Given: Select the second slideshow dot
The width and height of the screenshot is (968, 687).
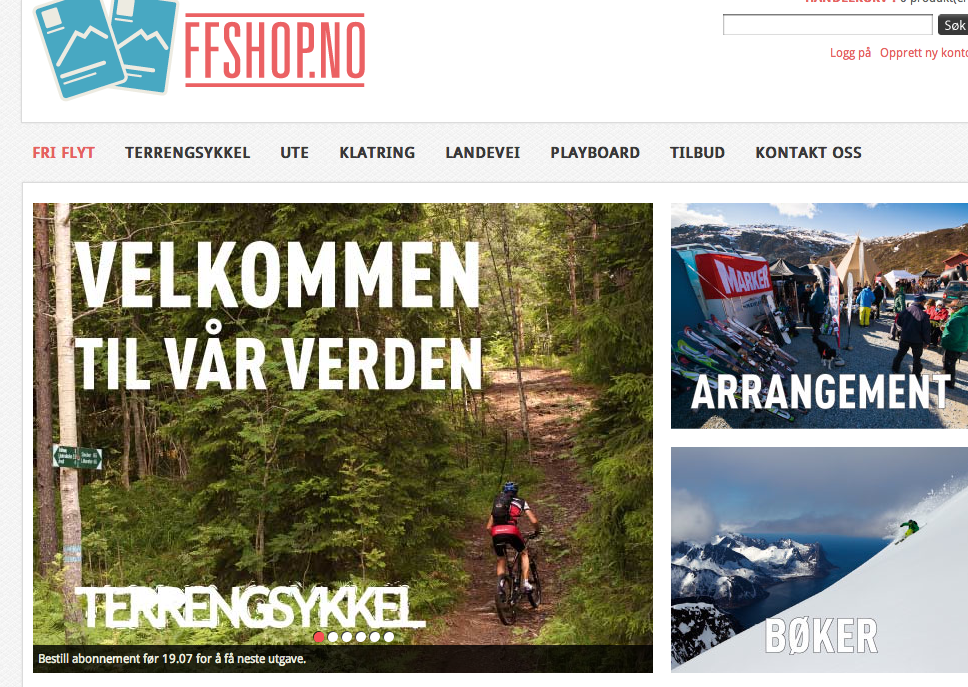Looking at the screenshot, I should pyautogui.click(x=333, y=636).
